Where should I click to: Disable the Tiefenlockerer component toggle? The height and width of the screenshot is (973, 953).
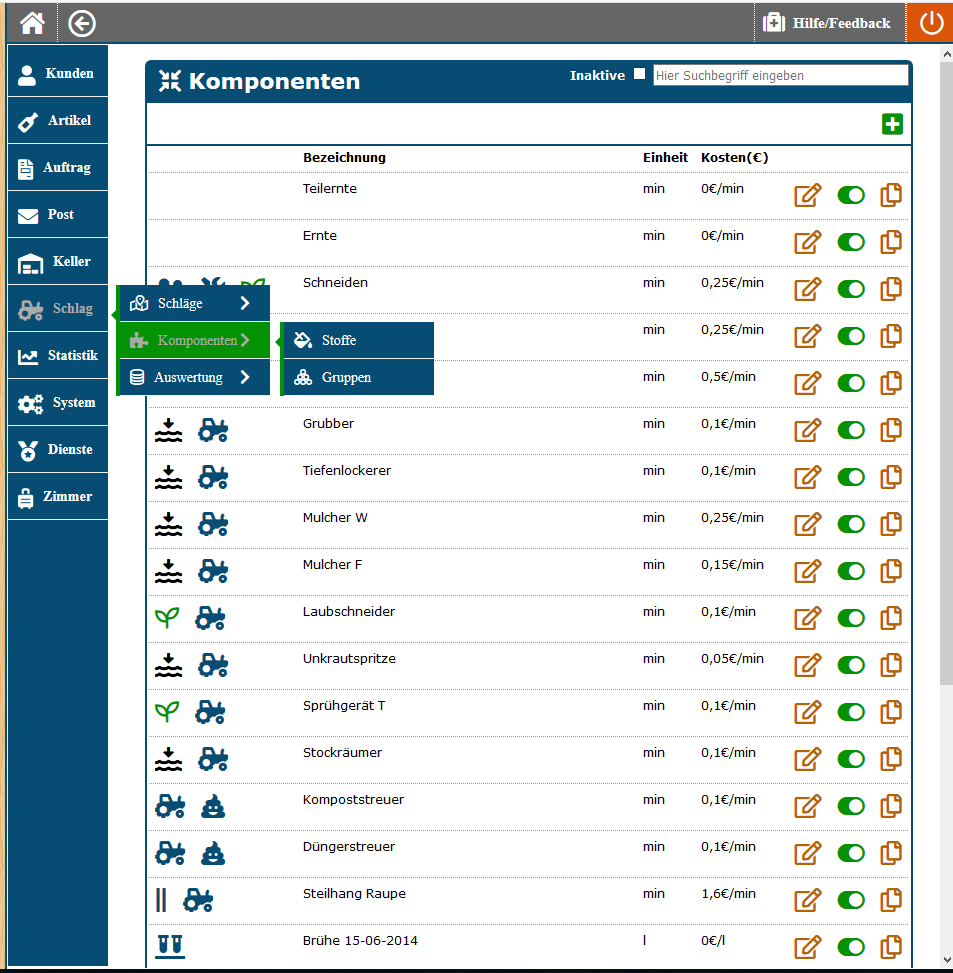tap(850, 477)
